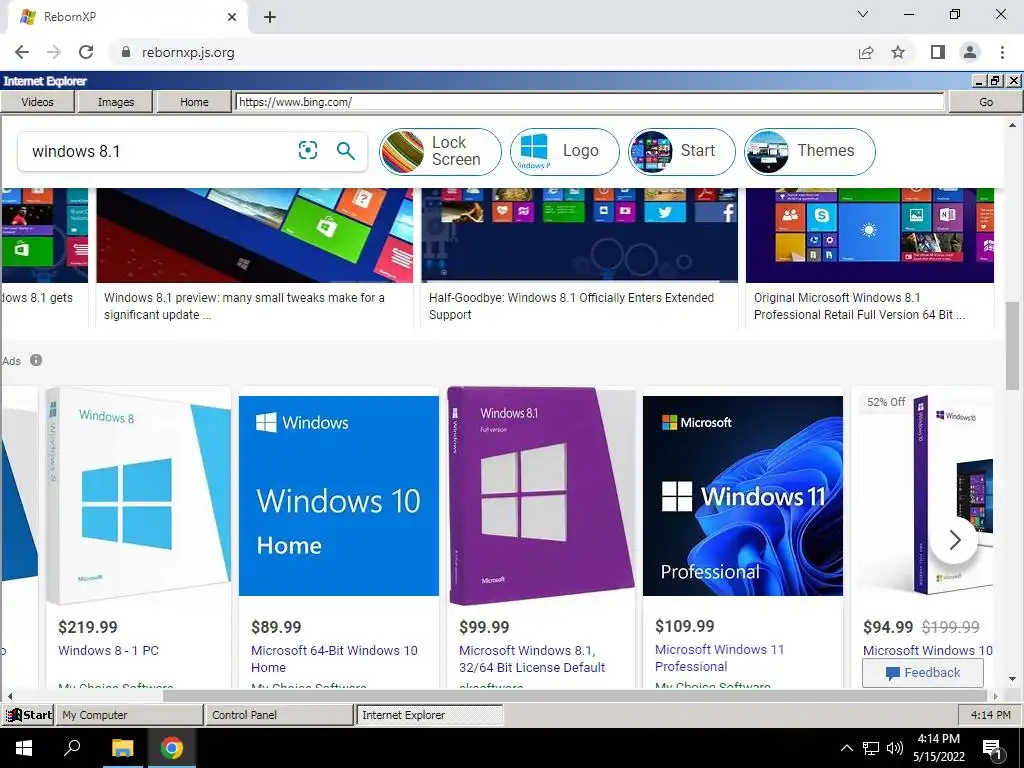Click the 52% Off badge
The height and width of the screenshot is (768, 1024).
click(x=886, y=402)
